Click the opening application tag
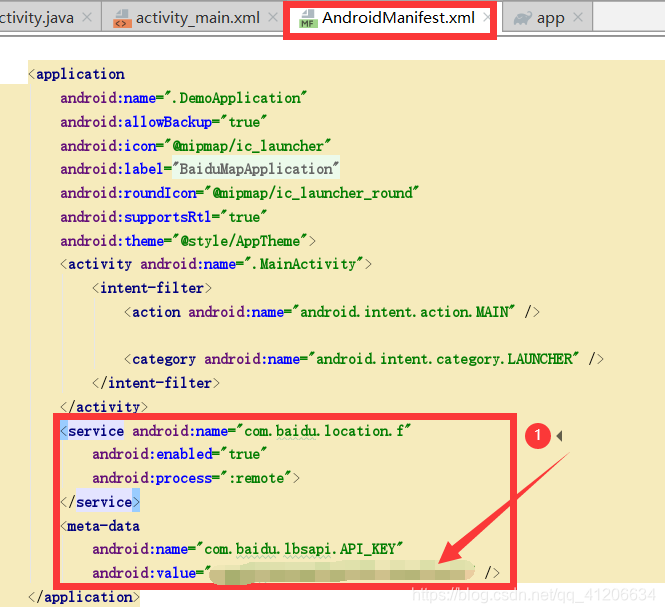Image resolution: width=665 pixels, height=613 pixels. coord(76,74)
